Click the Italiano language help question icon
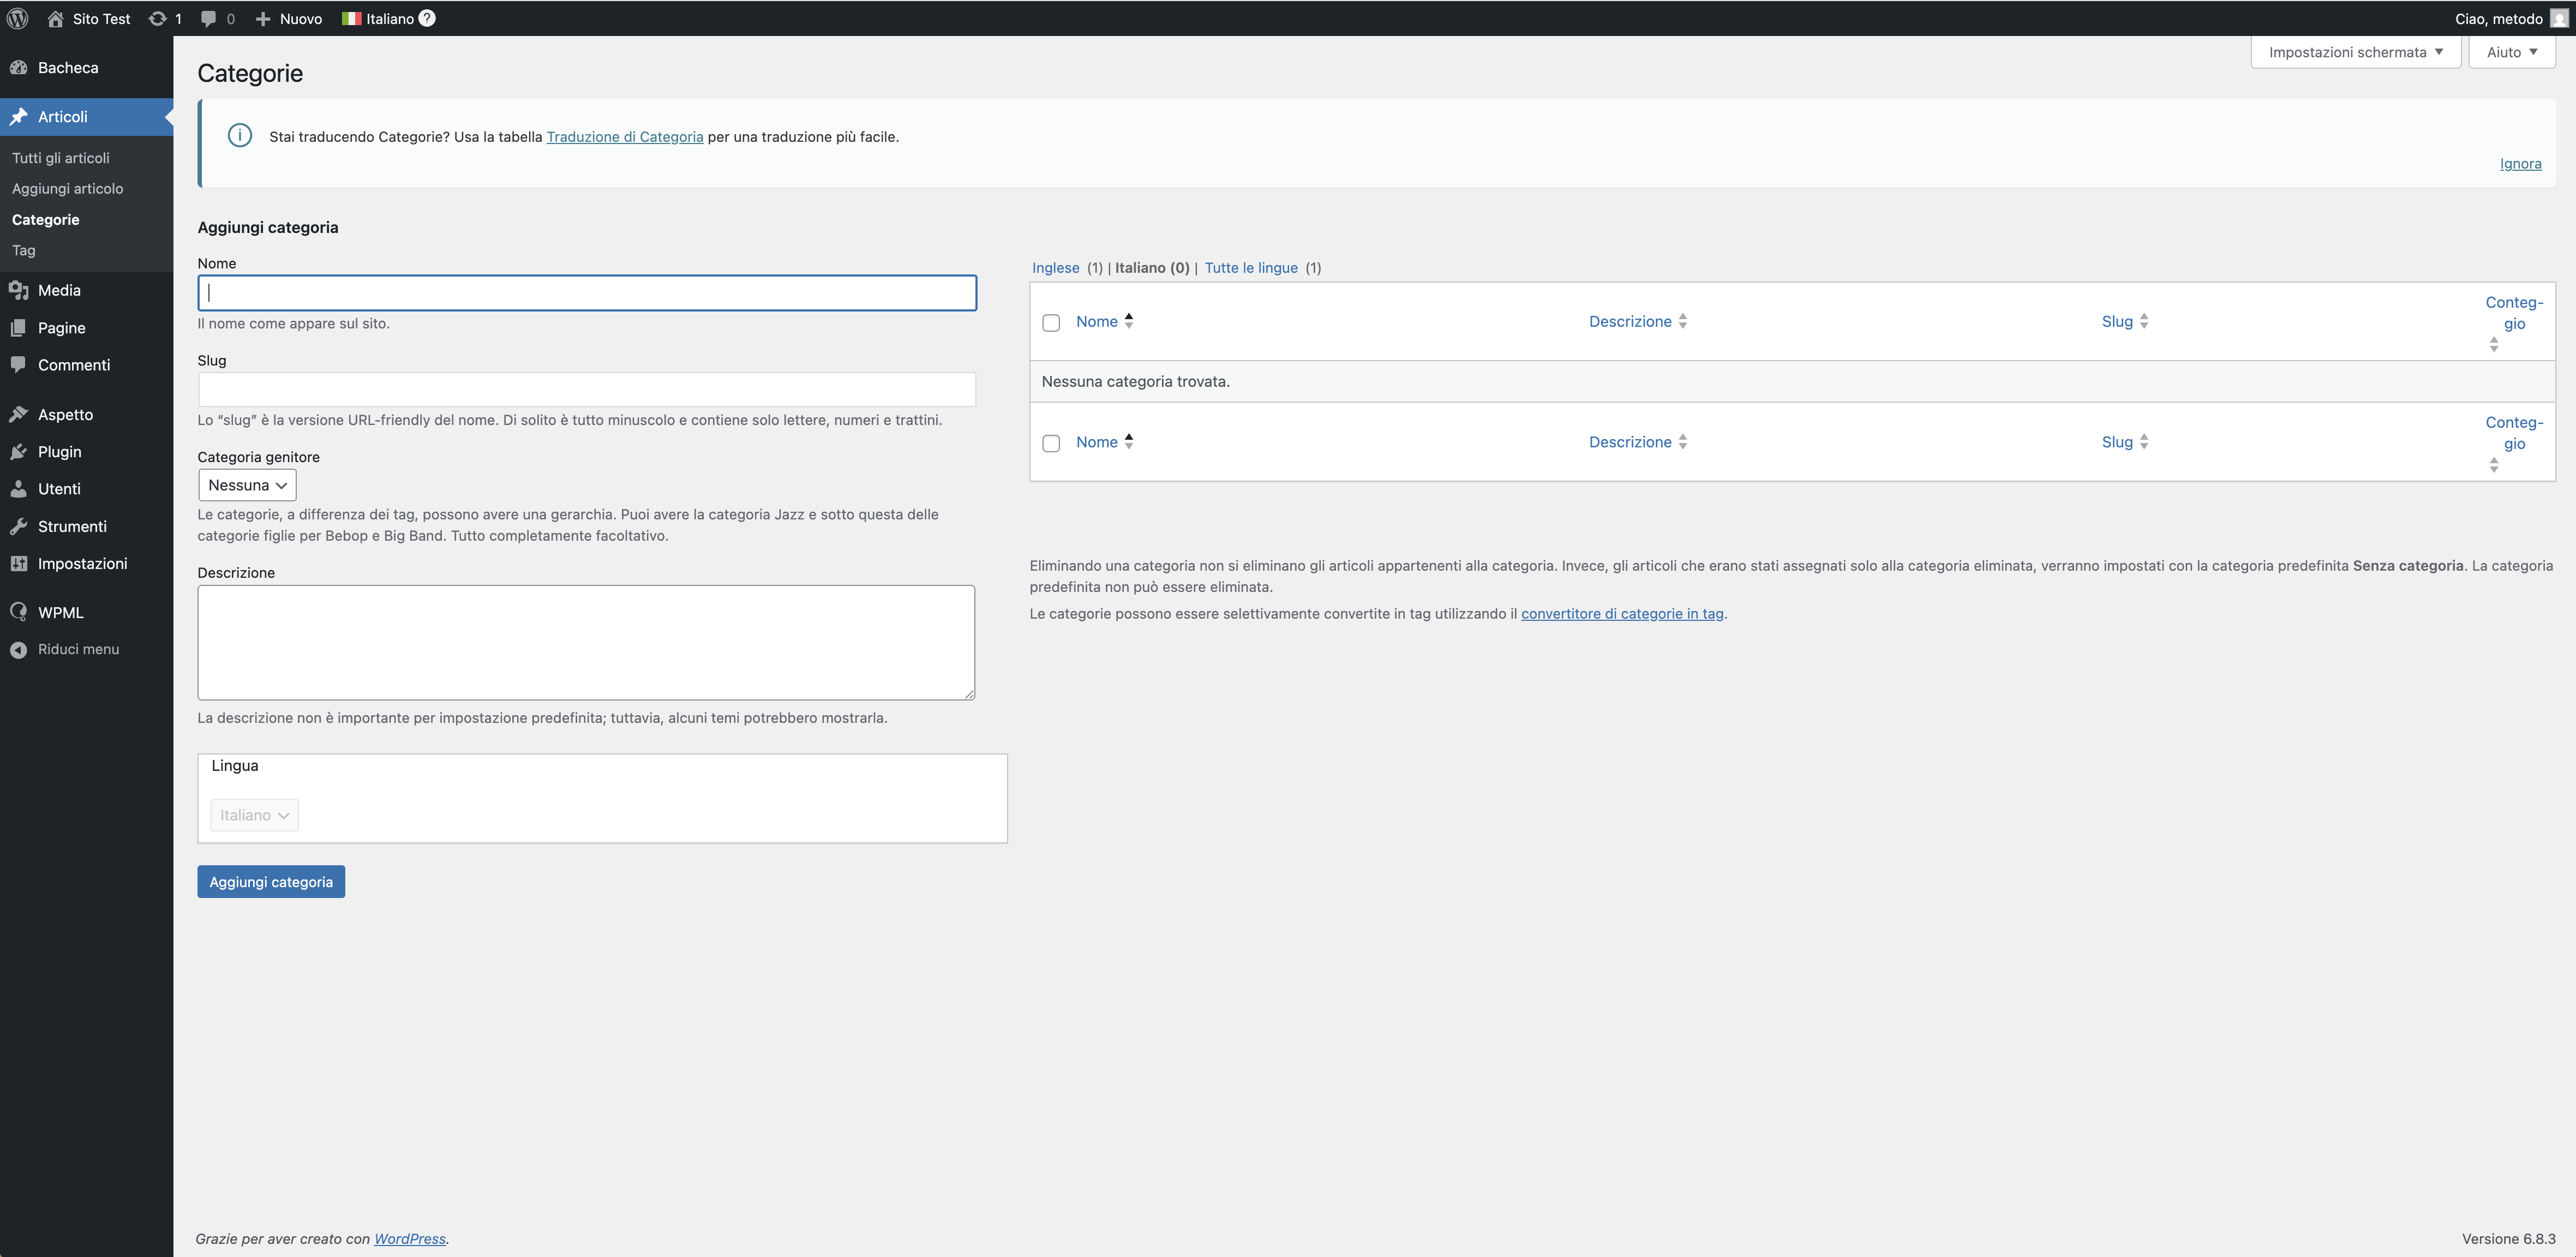The image size is (2576, 1257). [427, 18]
